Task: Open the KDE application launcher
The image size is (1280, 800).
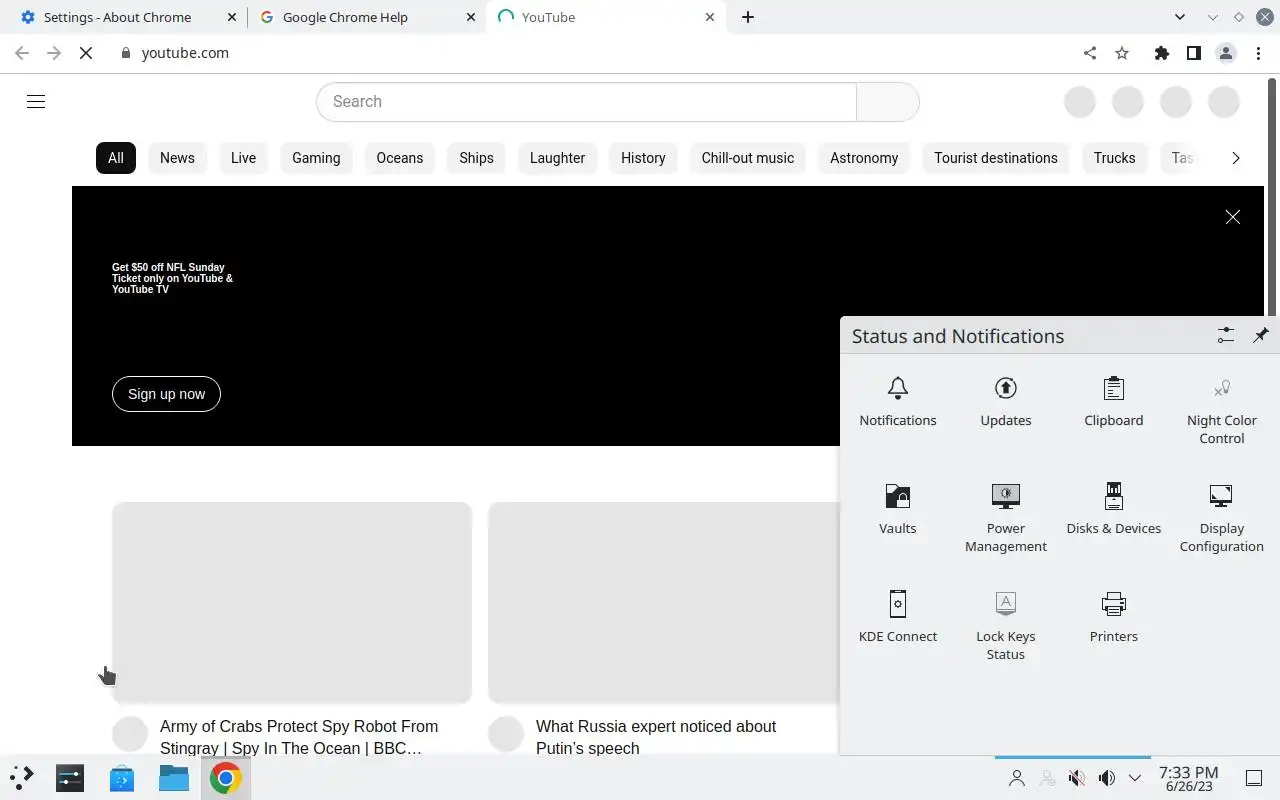Action: pyautogui.click(x=22, y=778)
